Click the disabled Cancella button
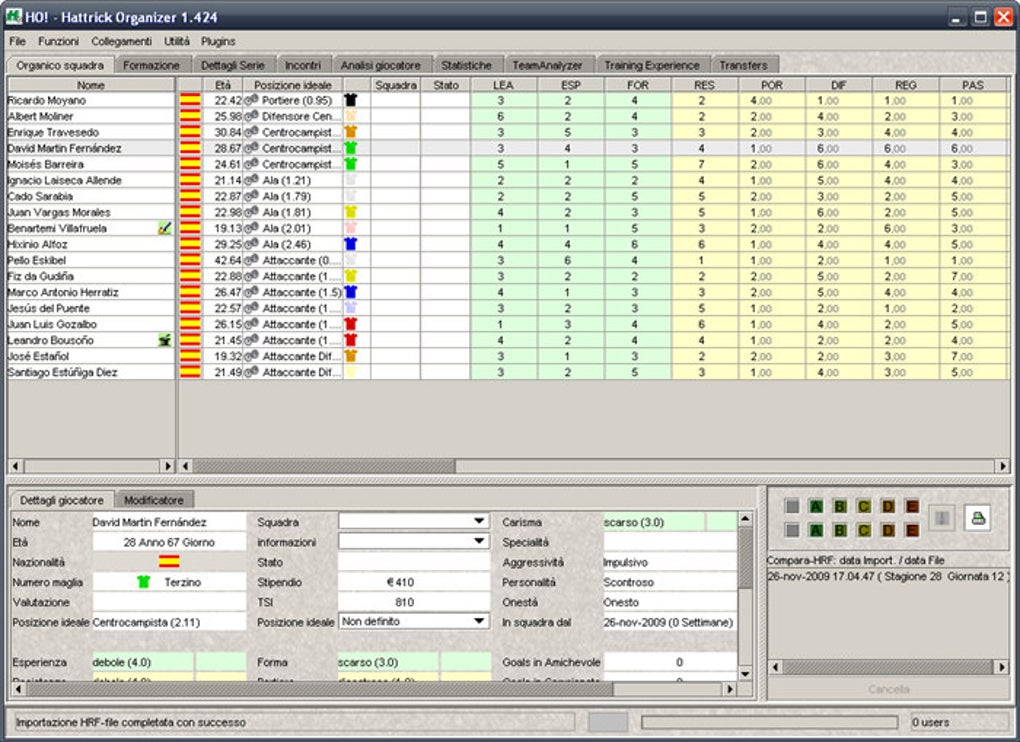Viewport: 1020px width, 742px height. coord(889,689)
